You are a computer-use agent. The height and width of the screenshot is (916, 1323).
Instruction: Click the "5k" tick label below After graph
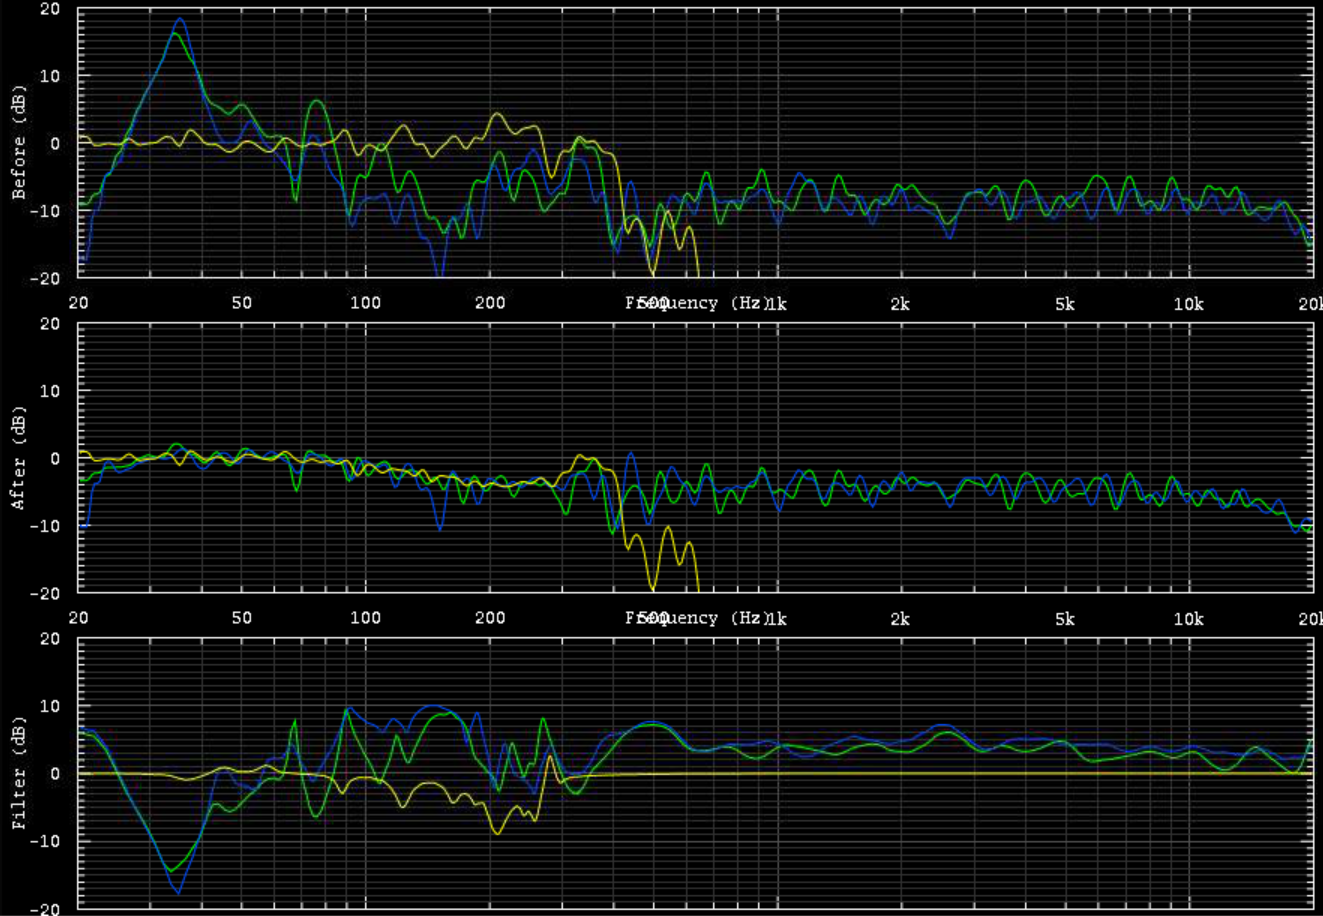(1065, 618)
